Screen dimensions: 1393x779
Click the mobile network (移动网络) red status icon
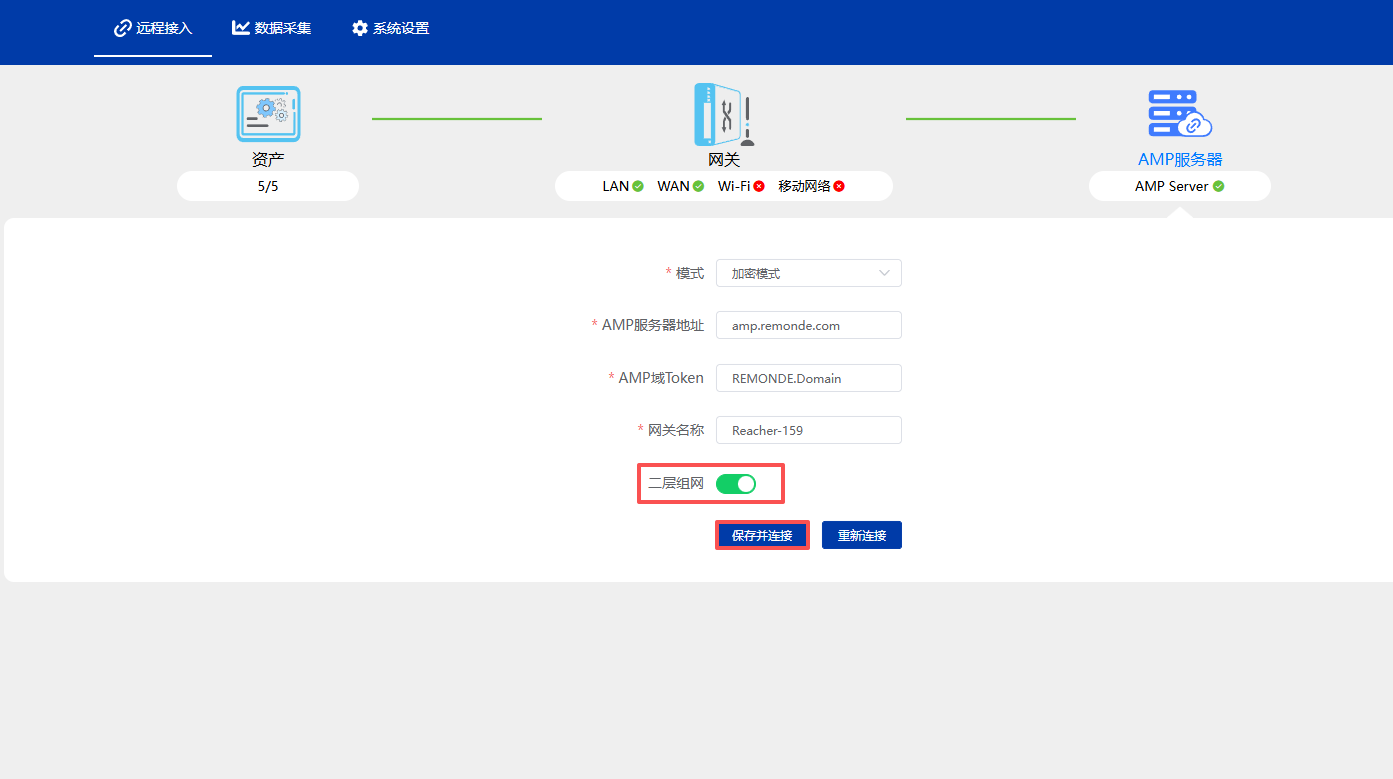pyautogui.click(x=839, y=186)
